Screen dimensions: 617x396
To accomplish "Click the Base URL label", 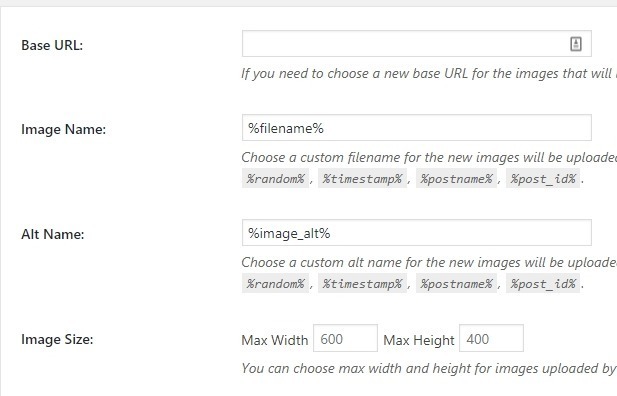I will [x=52, y=45].
